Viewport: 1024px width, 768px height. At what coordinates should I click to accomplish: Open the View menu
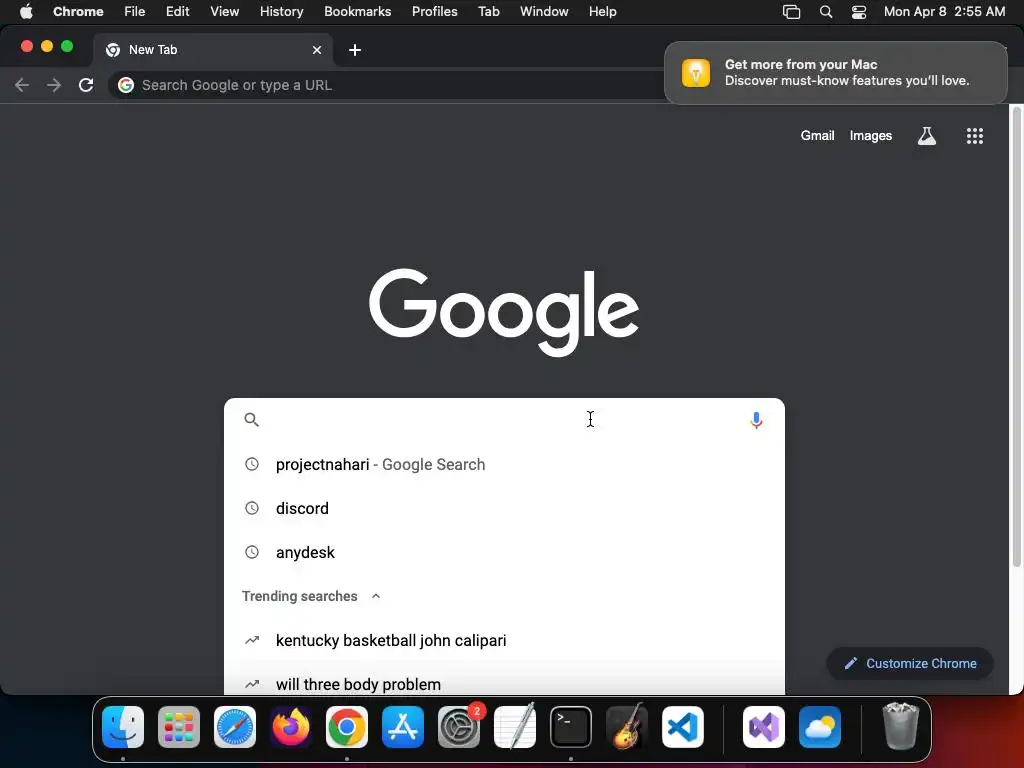(224, 12)
